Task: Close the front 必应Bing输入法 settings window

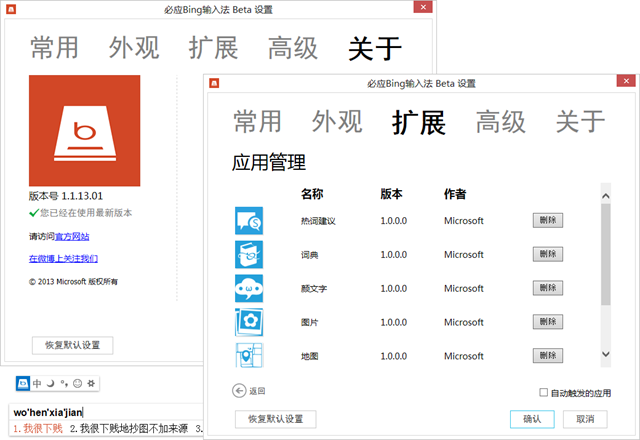Action: 626,81
